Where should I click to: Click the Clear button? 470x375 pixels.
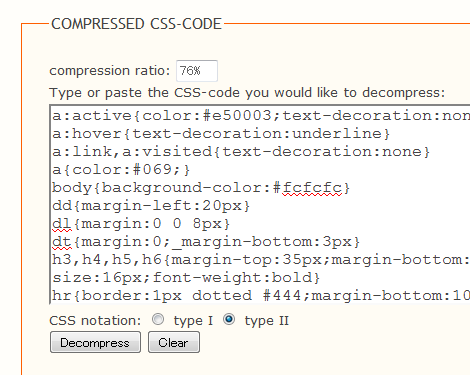pyautogui.click(x=174, y=342)
